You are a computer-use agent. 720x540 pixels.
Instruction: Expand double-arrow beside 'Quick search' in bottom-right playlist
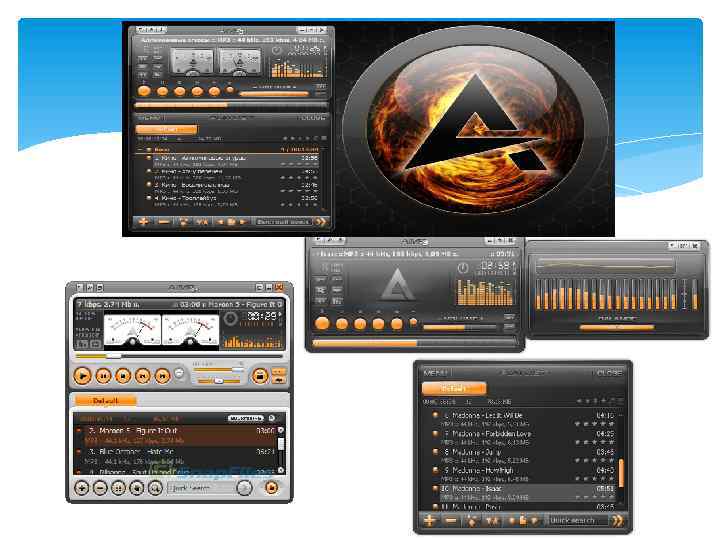click(618, 520)
